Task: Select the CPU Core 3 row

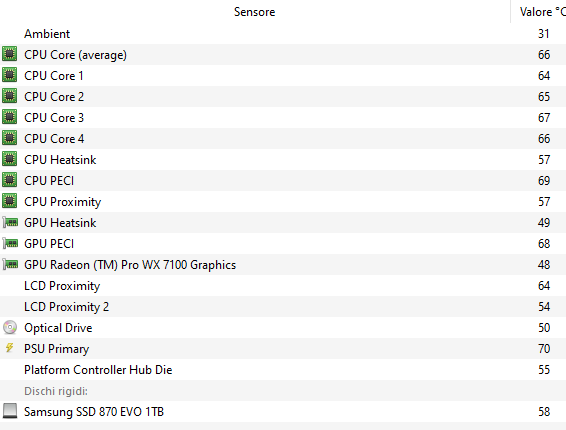Action: [283, 118]
